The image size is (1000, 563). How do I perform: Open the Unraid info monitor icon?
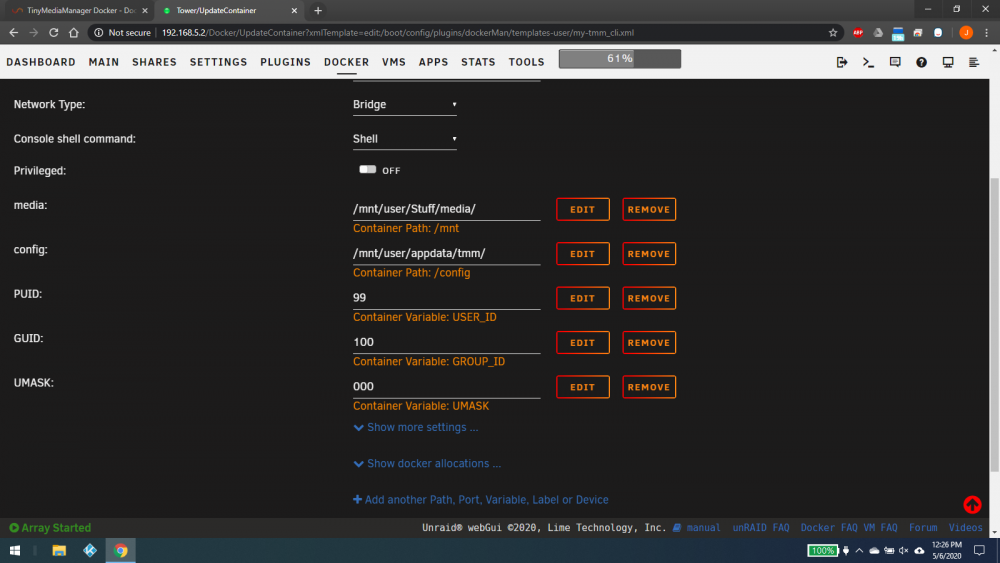[x=948, y=62]
